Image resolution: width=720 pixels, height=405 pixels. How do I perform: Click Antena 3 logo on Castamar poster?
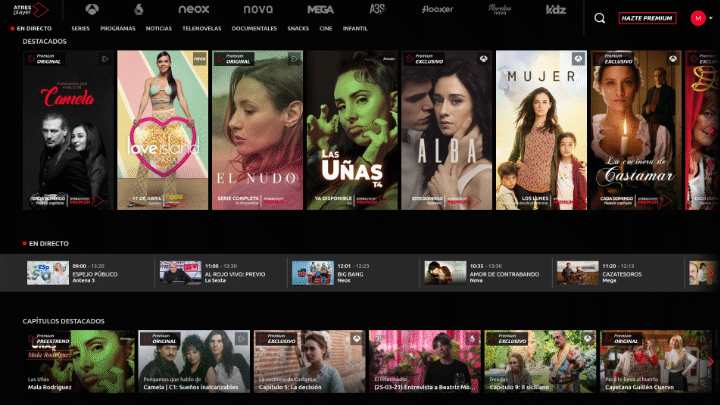coord(673,59)
